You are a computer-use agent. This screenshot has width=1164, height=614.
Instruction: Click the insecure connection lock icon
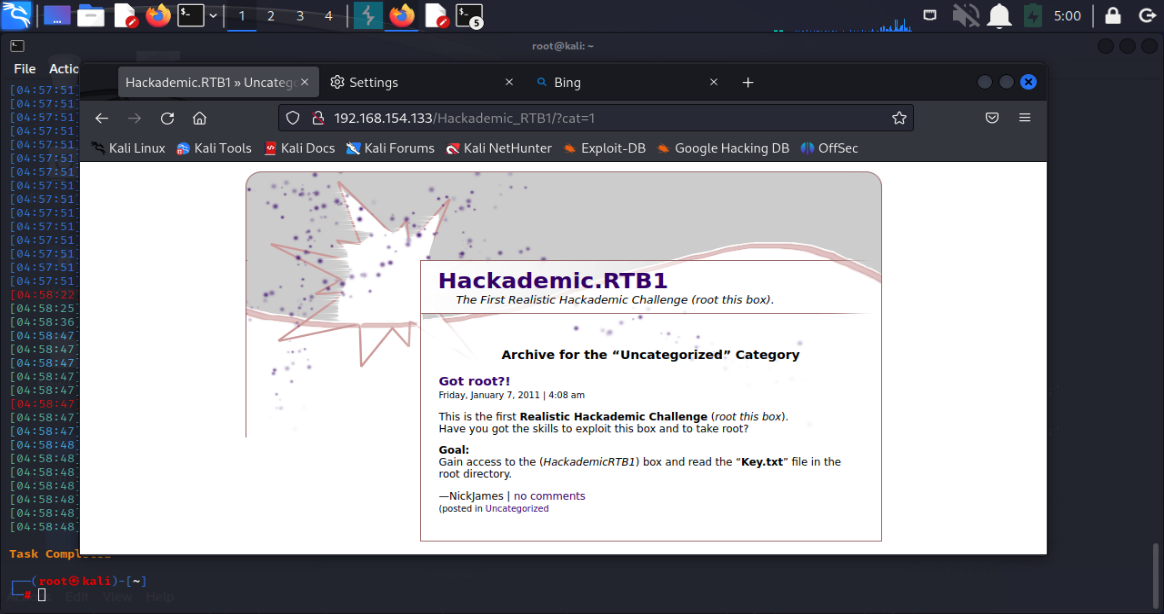[318, 118]
